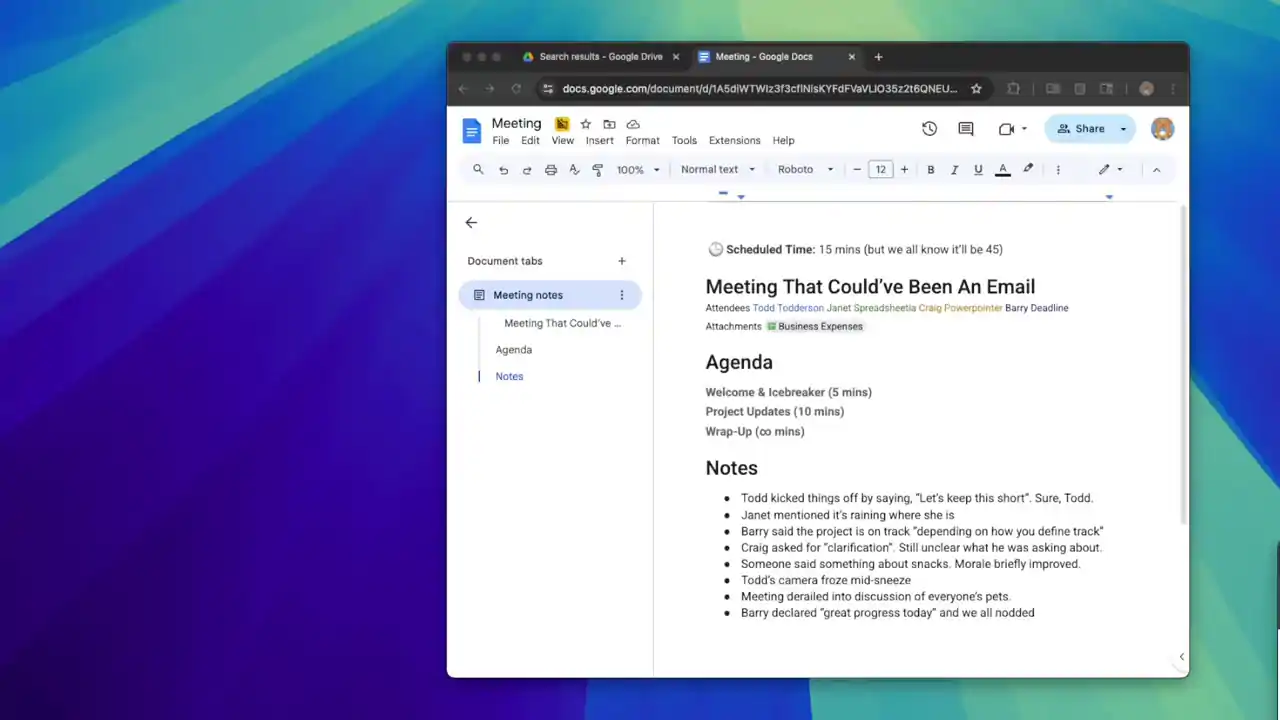Reload the page in Chrome

pyautogui.click(x=516, y=89)
